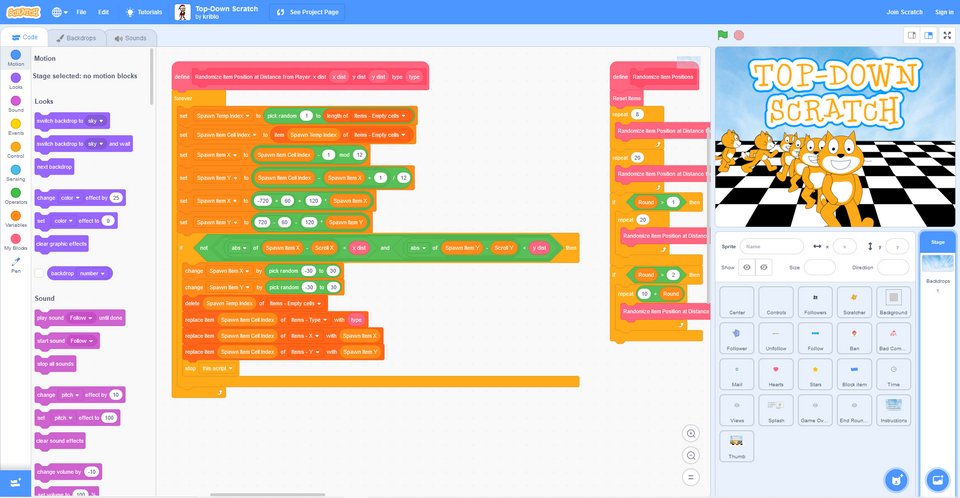The image size is (960, 498).
Task: Click the project author avatar thumbnail
Action: tap(182, 12)
